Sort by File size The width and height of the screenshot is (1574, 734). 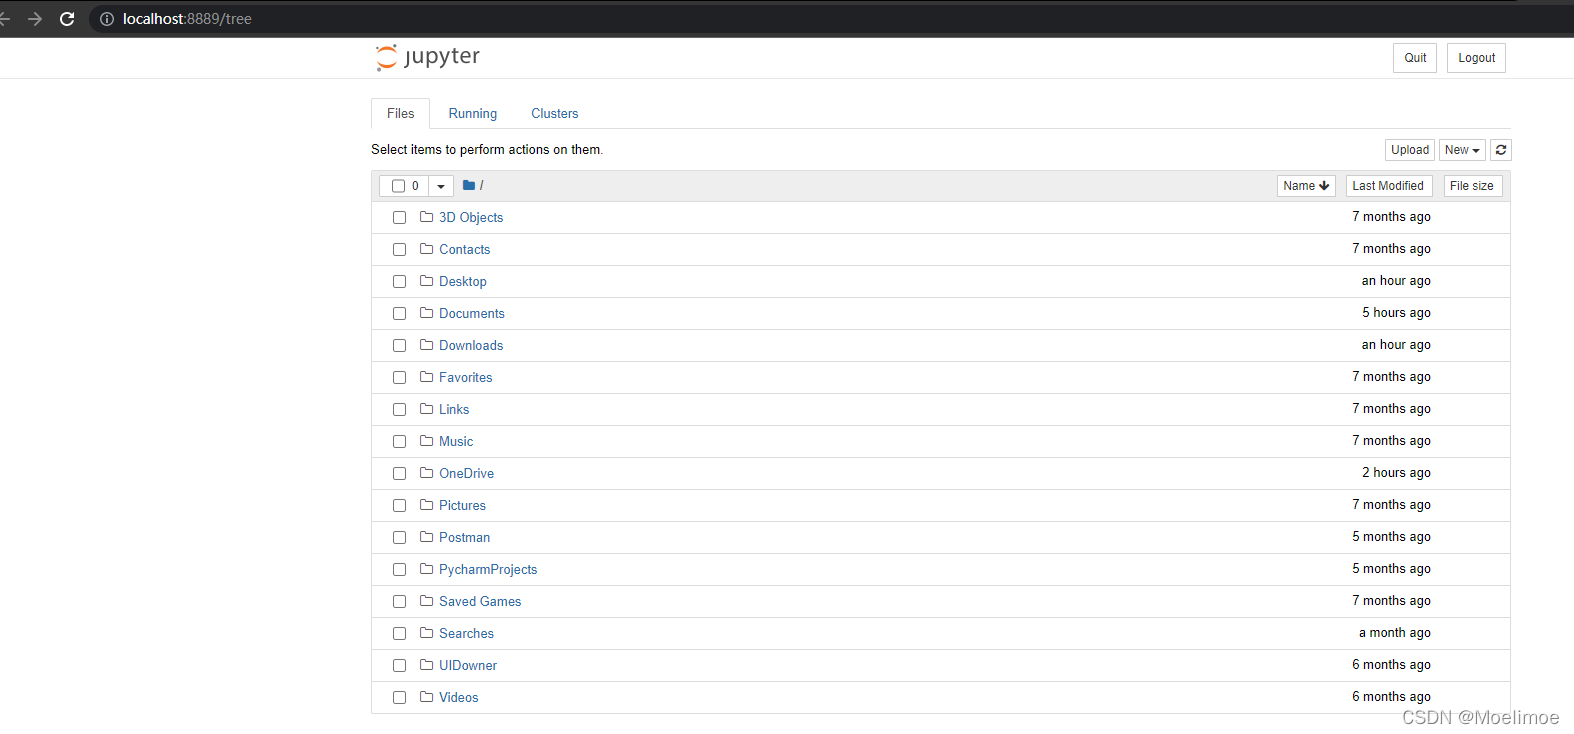click(1472, 186)
